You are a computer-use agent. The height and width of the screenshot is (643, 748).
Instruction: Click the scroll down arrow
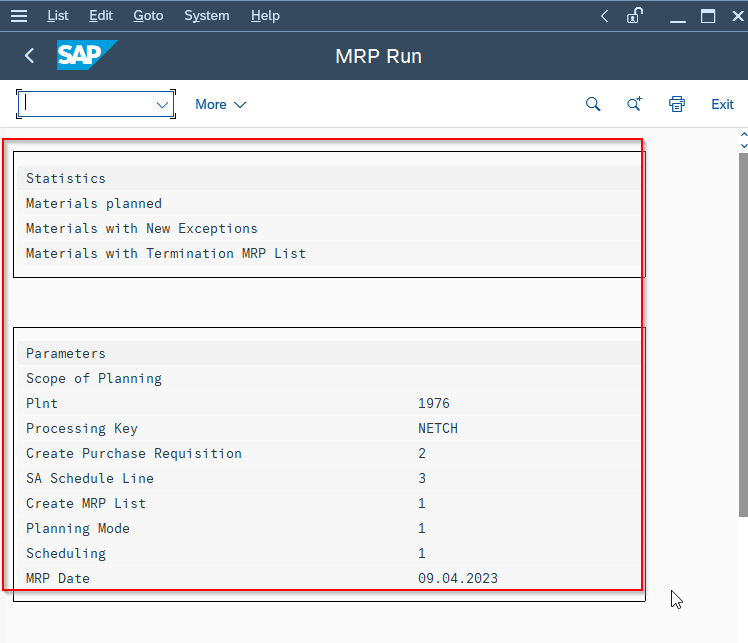point(744,145)
